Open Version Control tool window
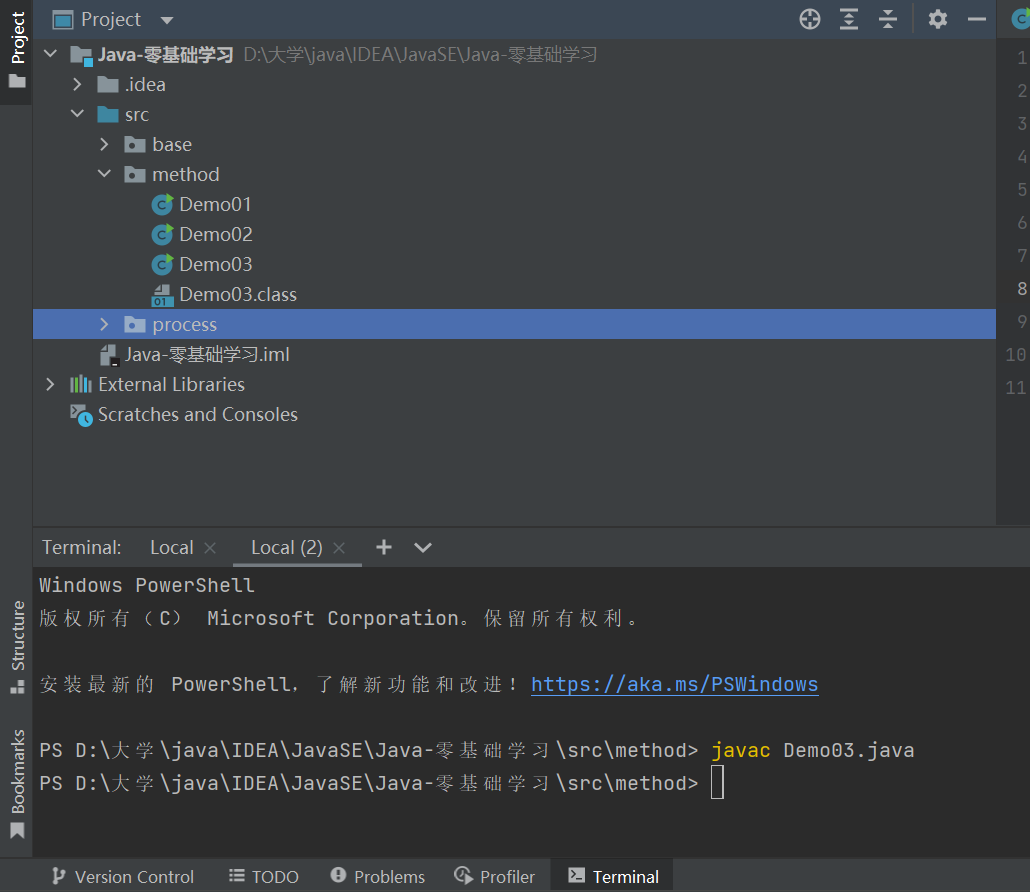1030x892 pixels. (x=123, y=876)
